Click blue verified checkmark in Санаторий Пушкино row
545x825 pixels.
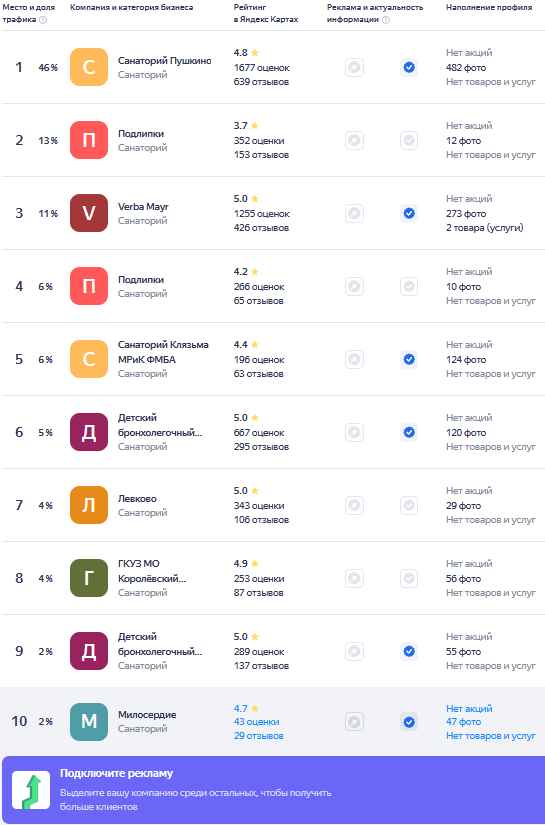(409, 67)
